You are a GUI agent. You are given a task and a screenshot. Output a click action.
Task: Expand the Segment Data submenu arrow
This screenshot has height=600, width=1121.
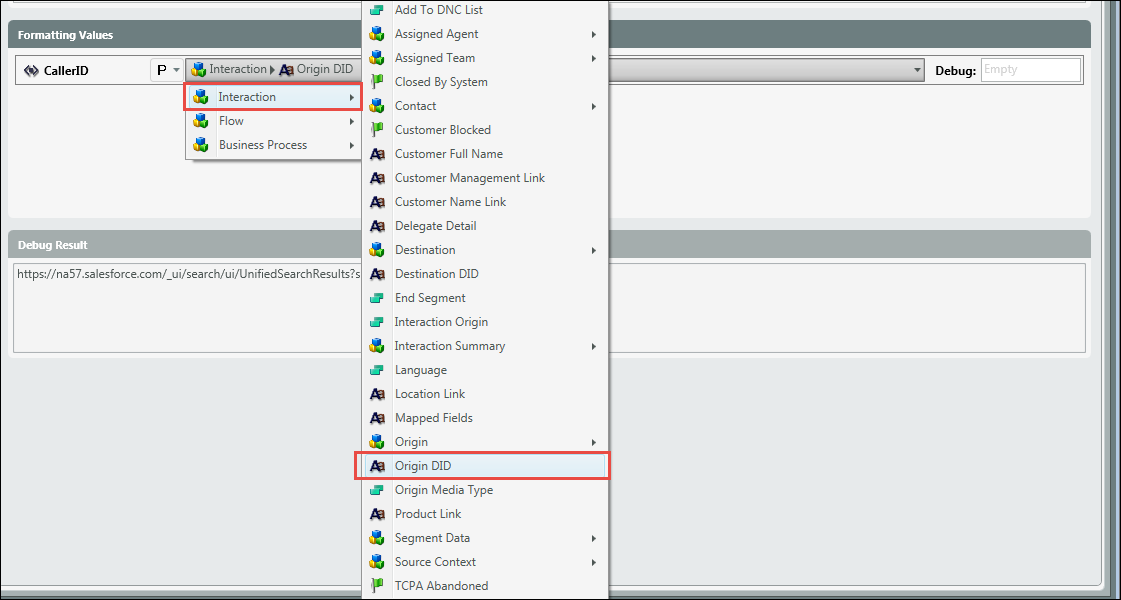coord(594,538)
